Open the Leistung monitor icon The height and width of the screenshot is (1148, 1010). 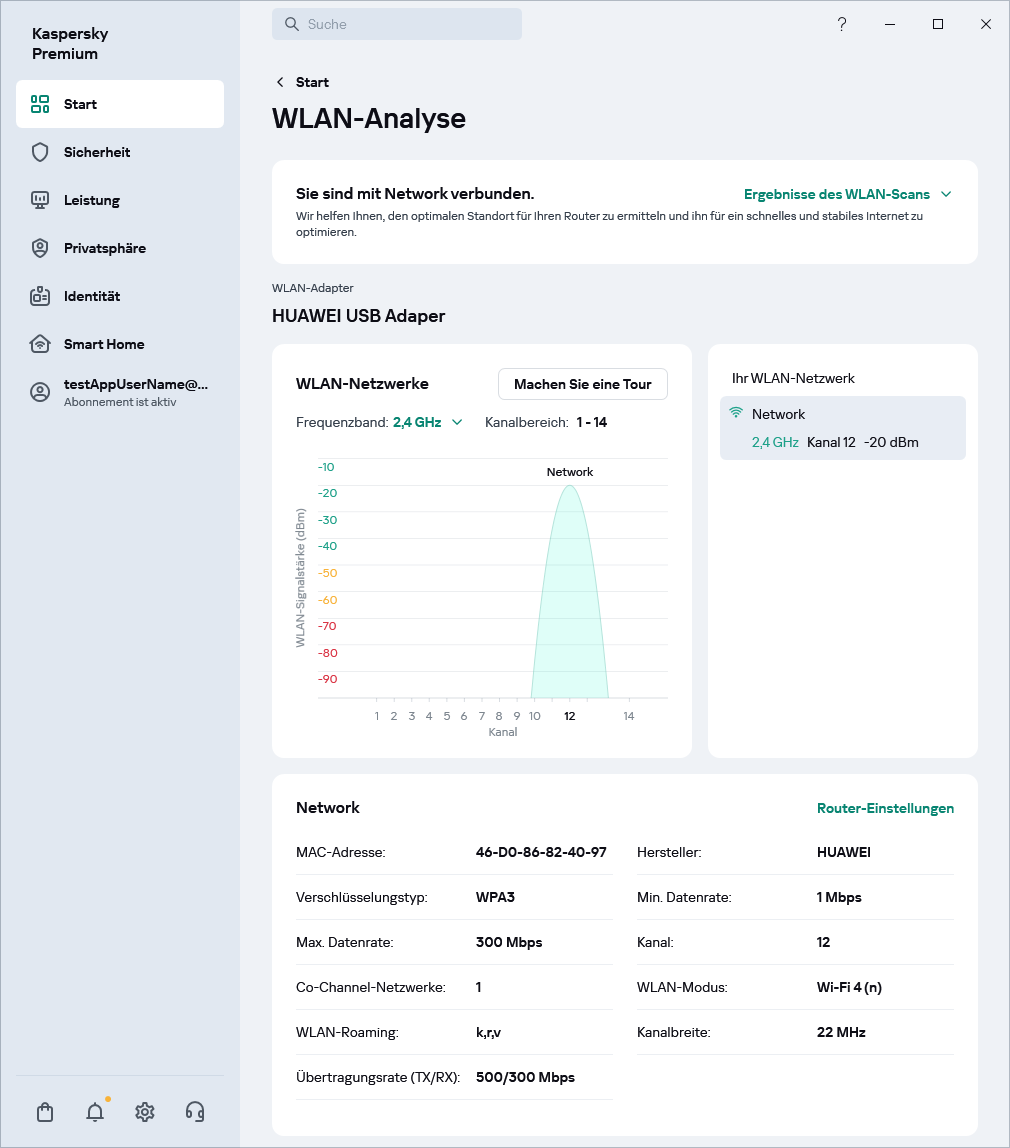click(x=39, y=200)
